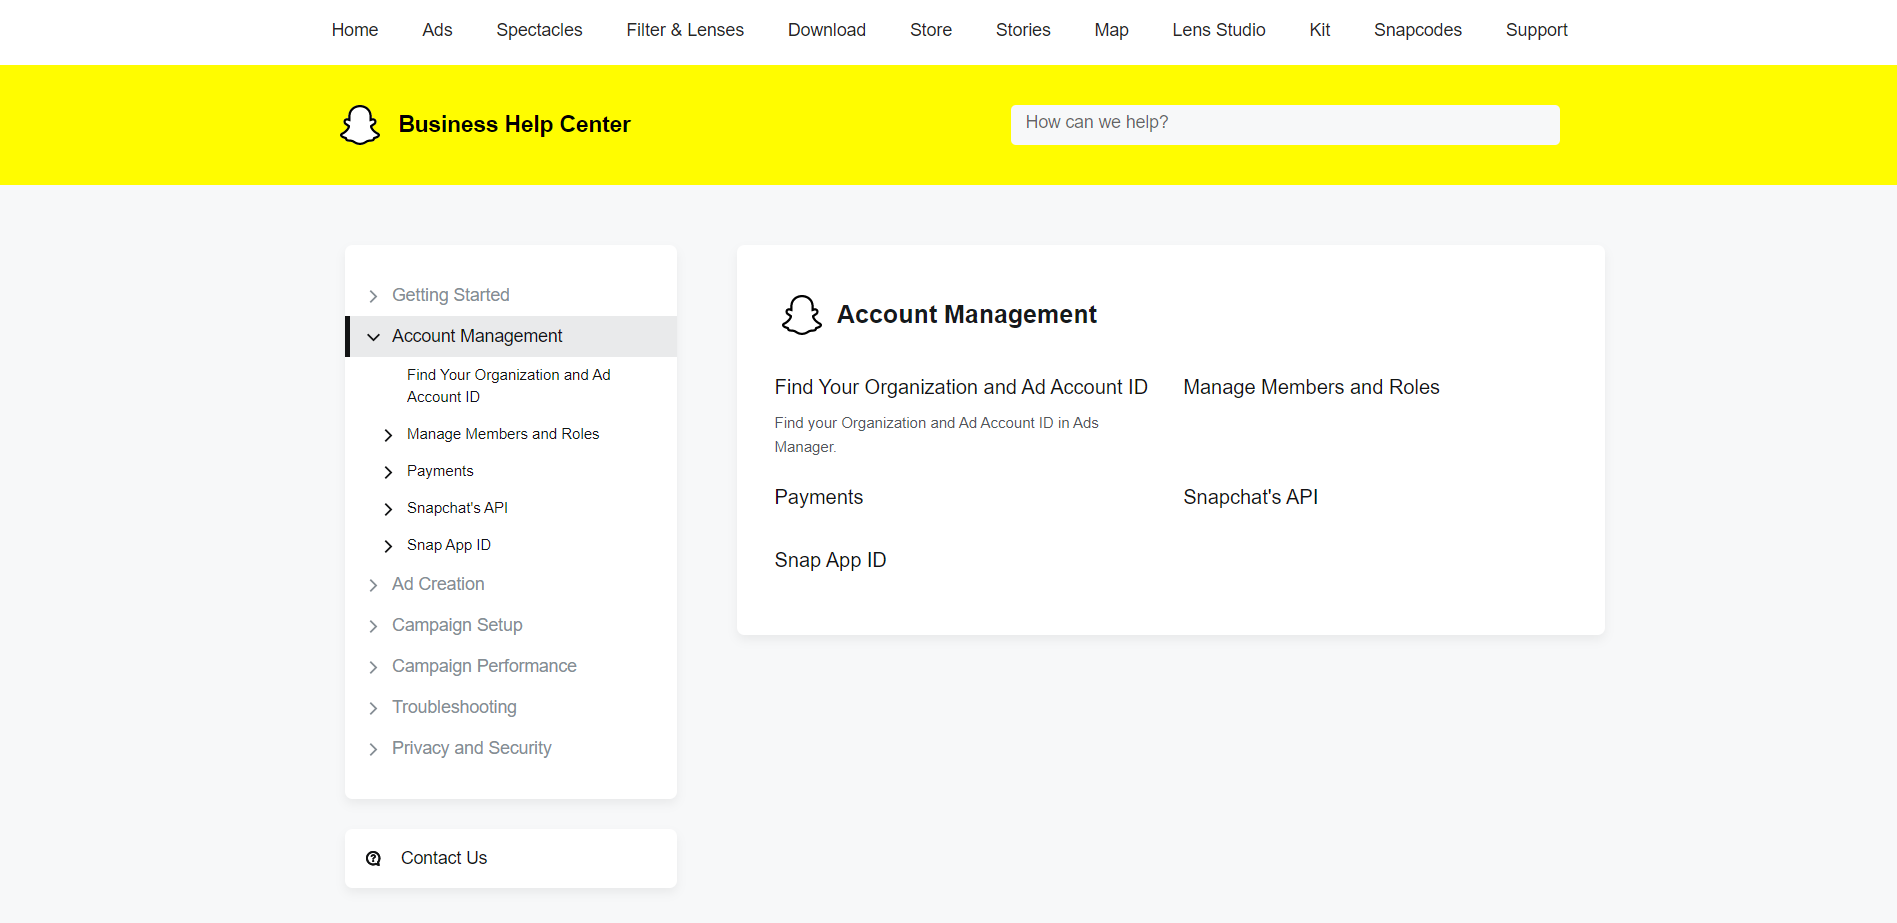Open Filter & Lenses in top navigation
Screen dimensions: 1897x923
click(x=685, y=30)
